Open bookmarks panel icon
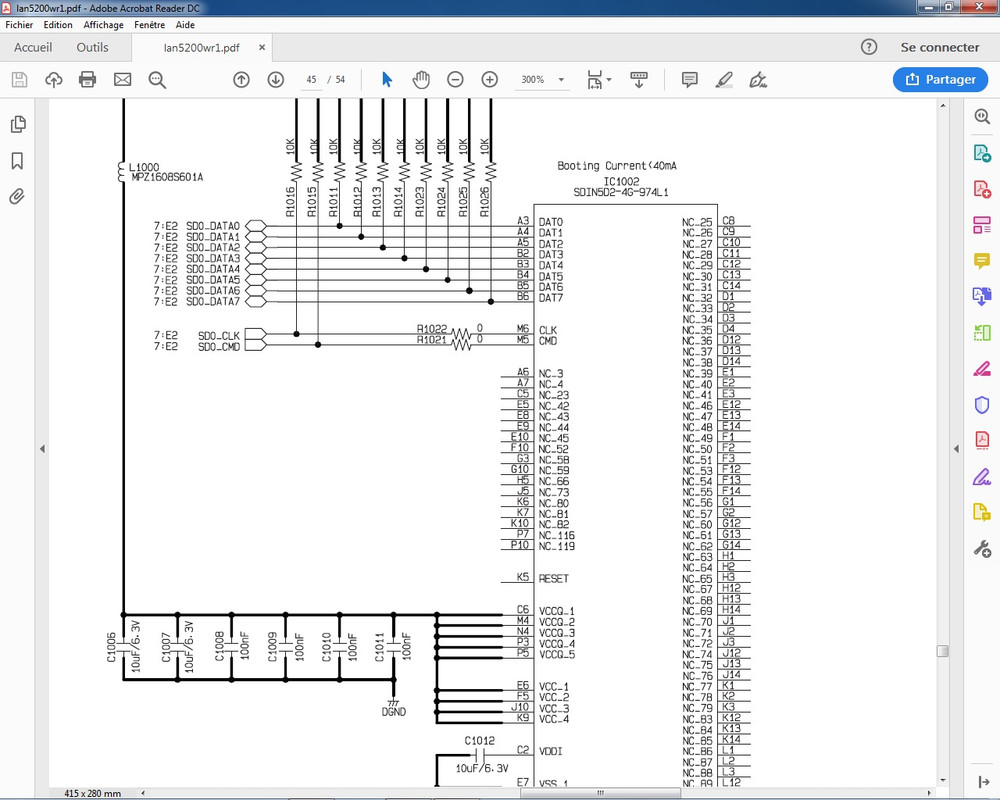 (x=17, y=161)
